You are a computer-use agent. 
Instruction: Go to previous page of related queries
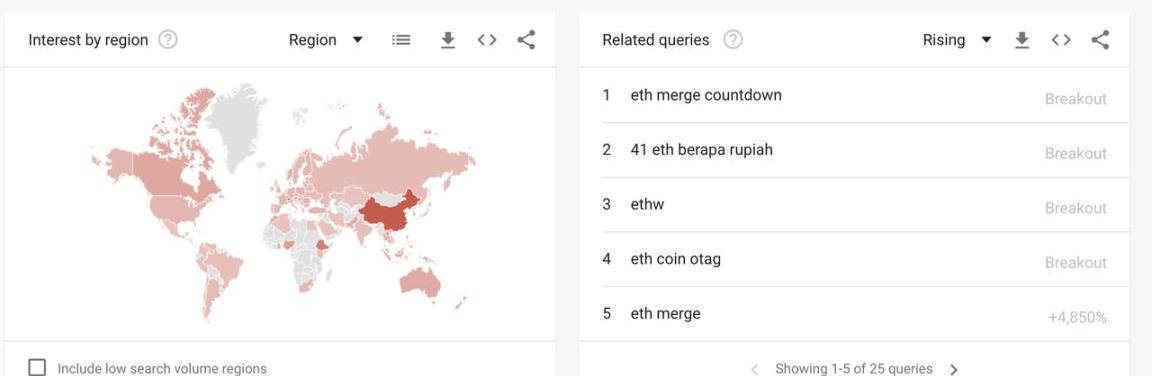[753, 369]
